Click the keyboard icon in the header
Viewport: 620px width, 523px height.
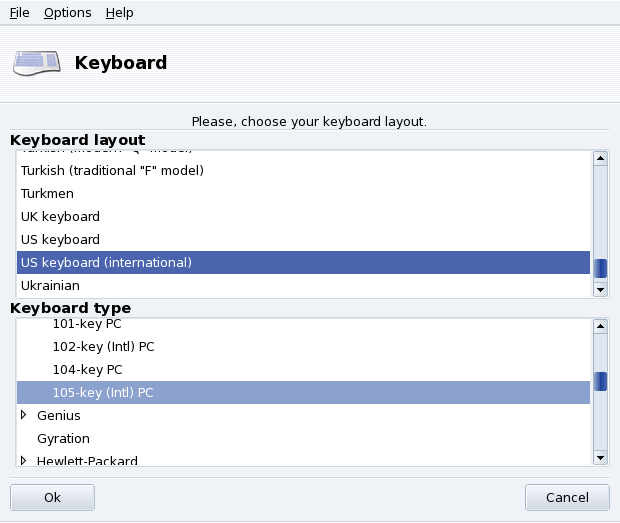coord(36,63)
